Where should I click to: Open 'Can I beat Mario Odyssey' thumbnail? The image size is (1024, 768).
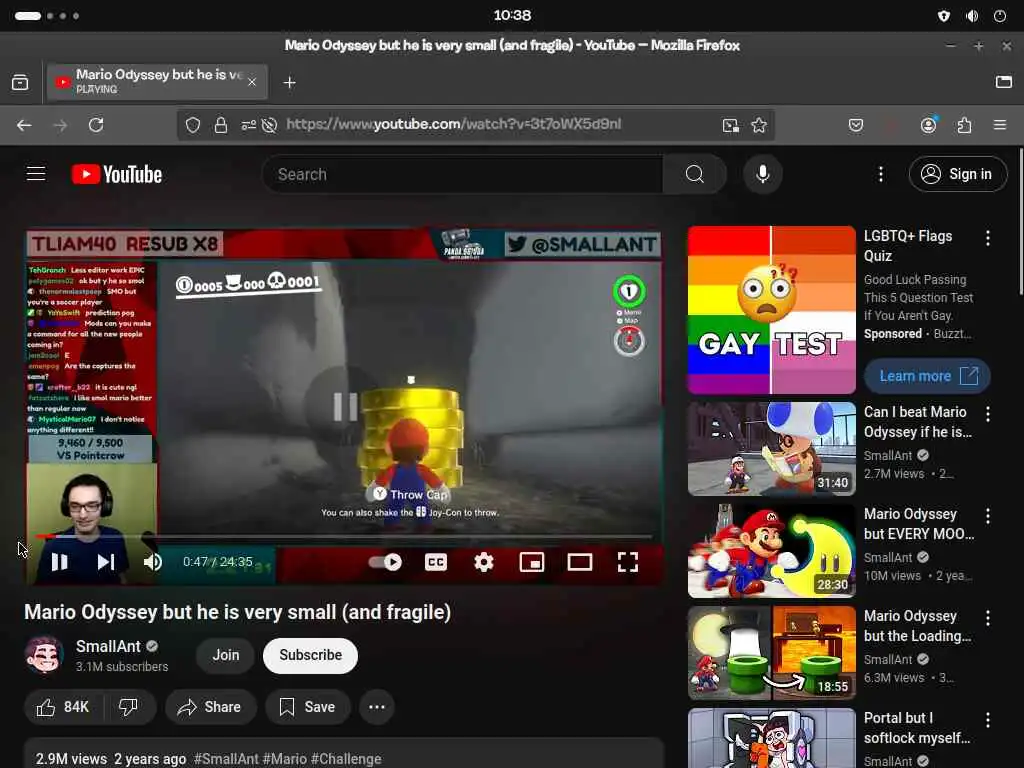771,449
